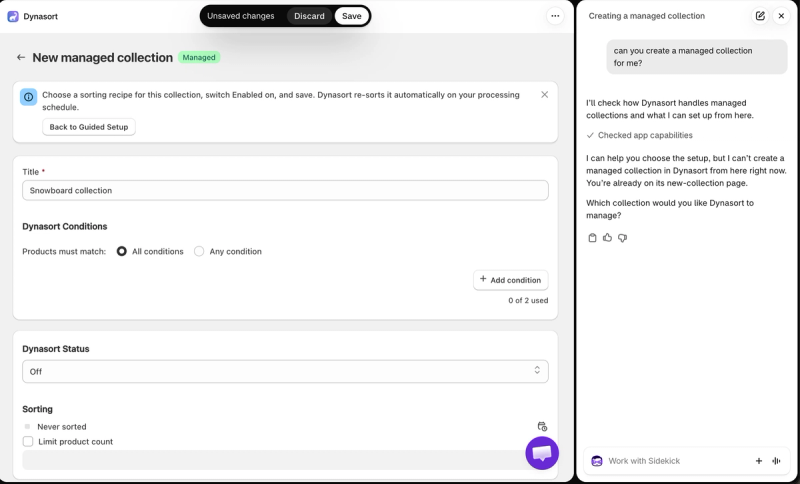Save the unsaved changes
800x484 pixels.
point(352,16)
